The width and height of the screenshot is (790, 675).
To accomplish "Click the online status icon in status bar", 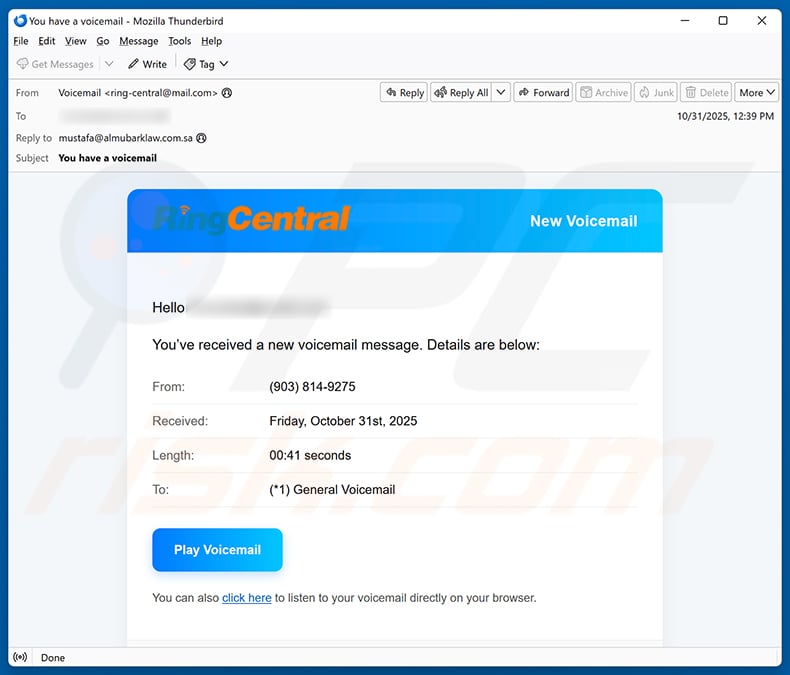I will [x=20, y=657].
